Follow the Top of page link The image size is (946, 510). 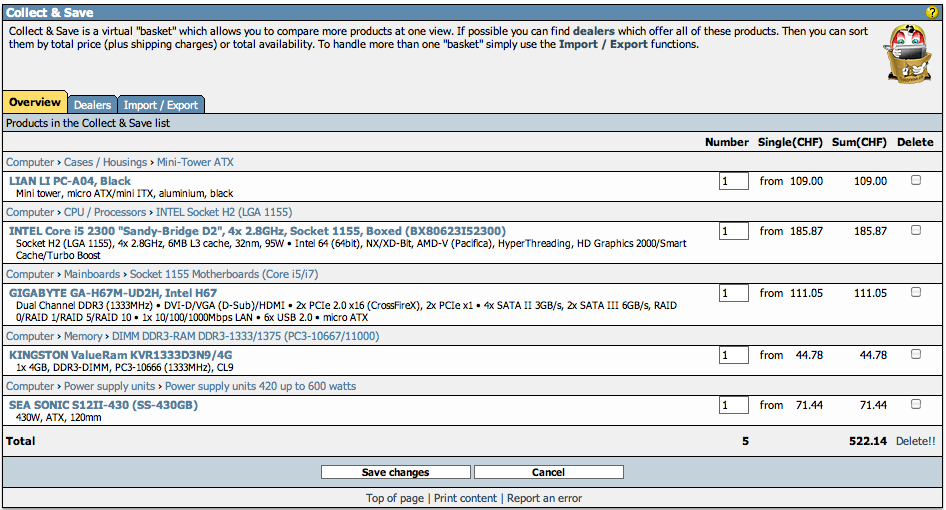coord(395,498)
